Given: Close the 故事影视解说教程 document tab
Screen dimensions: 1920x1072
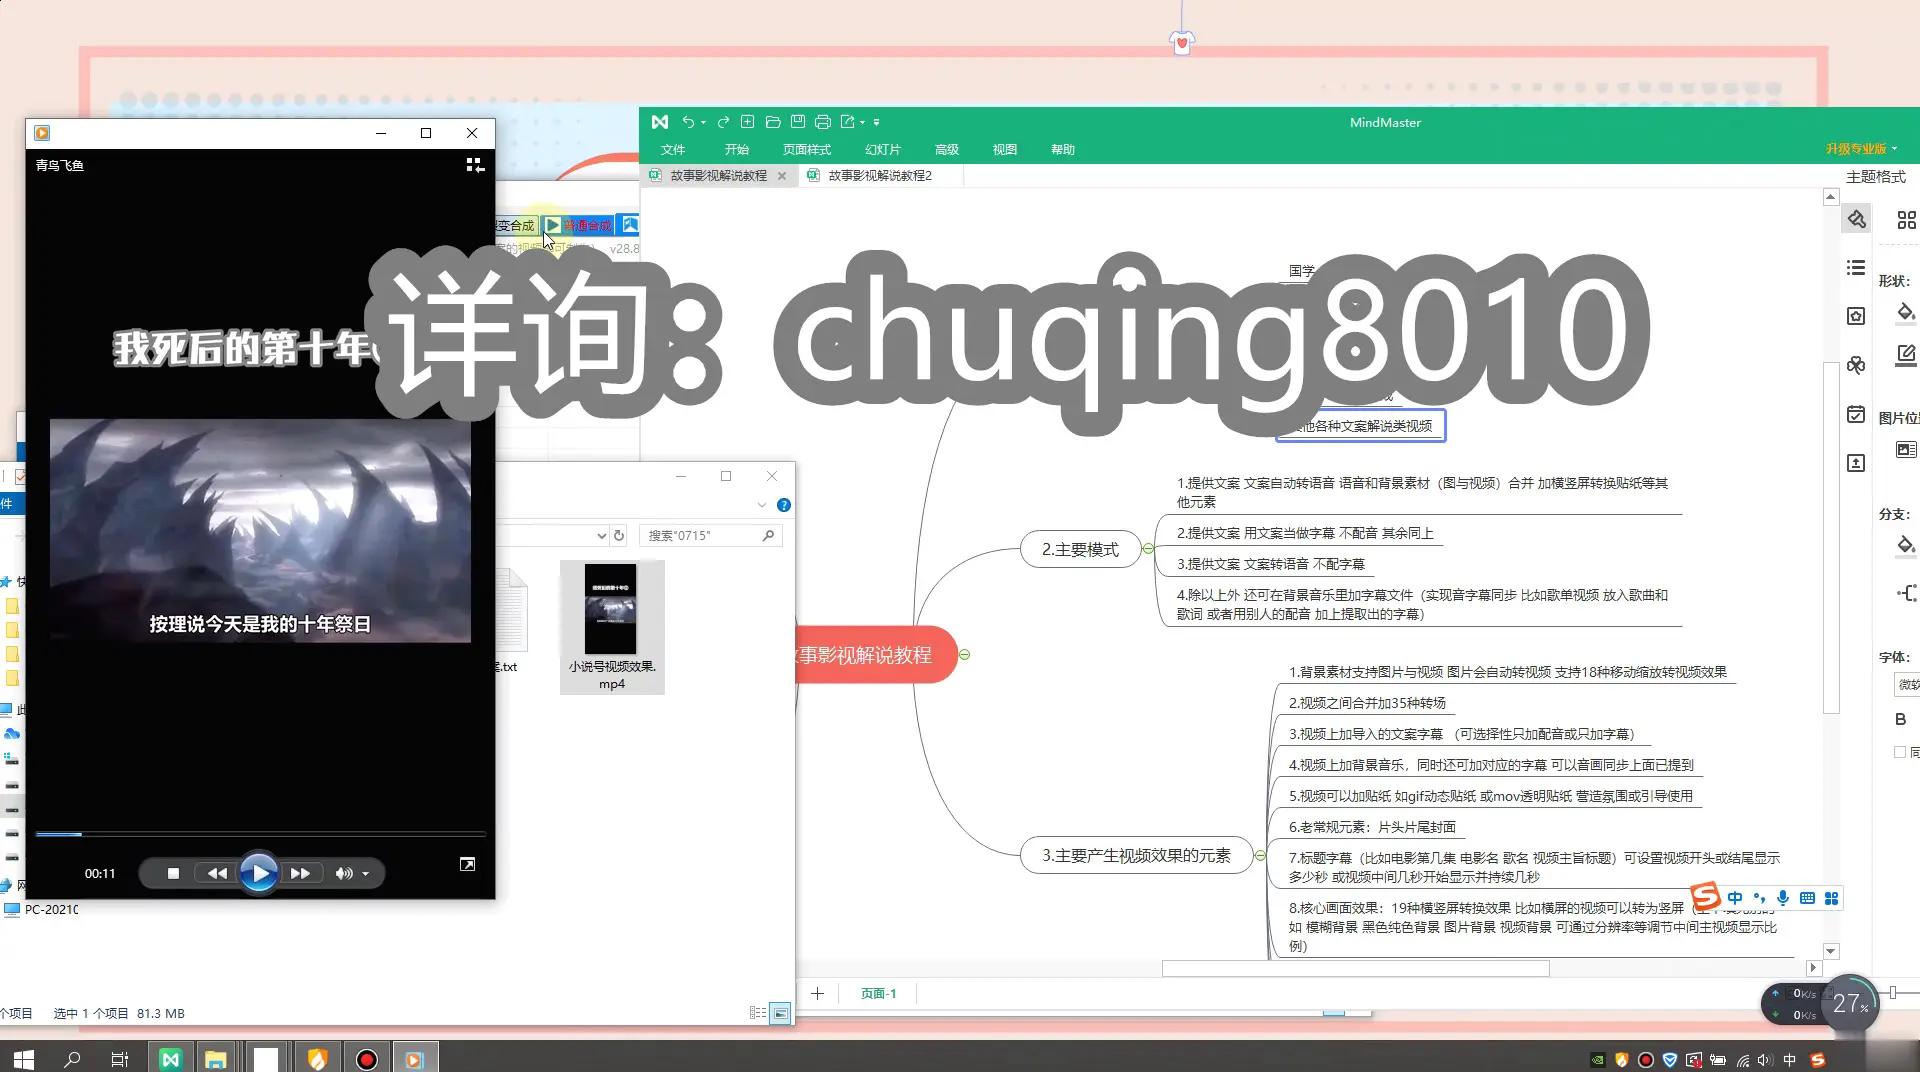Looking at the screenshot, I should [782, 176].
